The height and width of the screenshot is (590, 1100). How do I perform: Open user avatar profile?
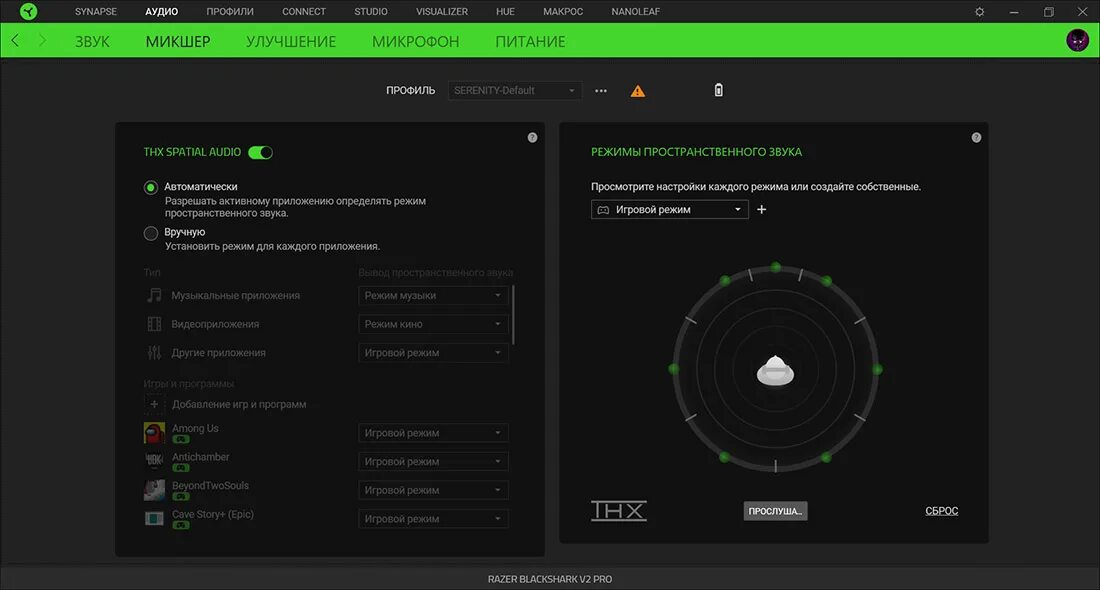pyautogui.click(x=1078, y=41)
